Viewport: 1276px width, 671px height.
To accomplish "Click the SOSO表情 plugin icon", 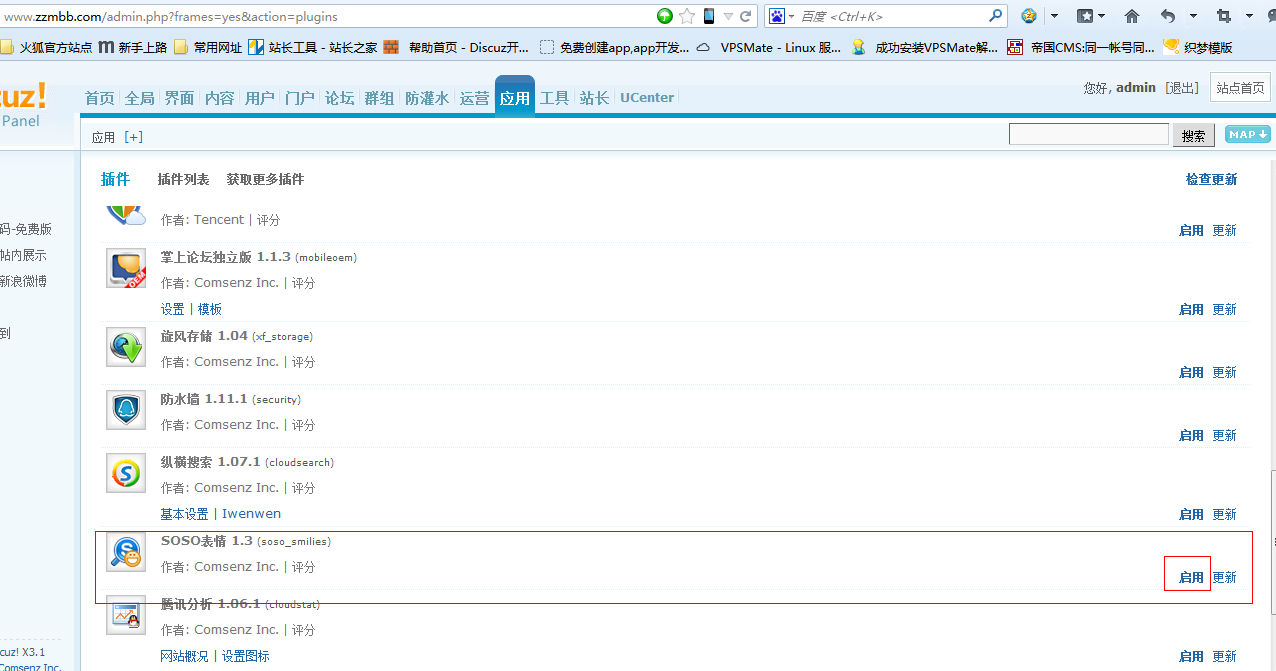I will tap(126, 552).
